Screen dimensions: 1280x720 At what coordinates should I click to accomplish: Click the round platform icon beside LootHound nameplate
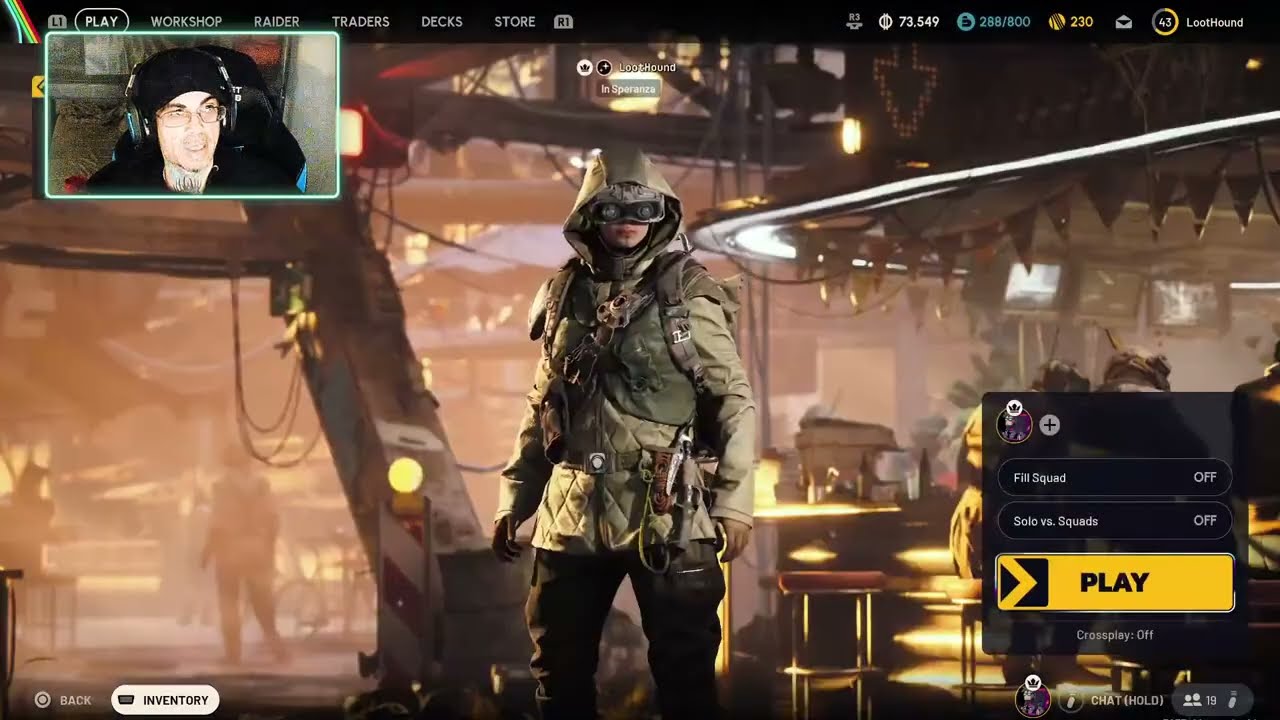604,67
